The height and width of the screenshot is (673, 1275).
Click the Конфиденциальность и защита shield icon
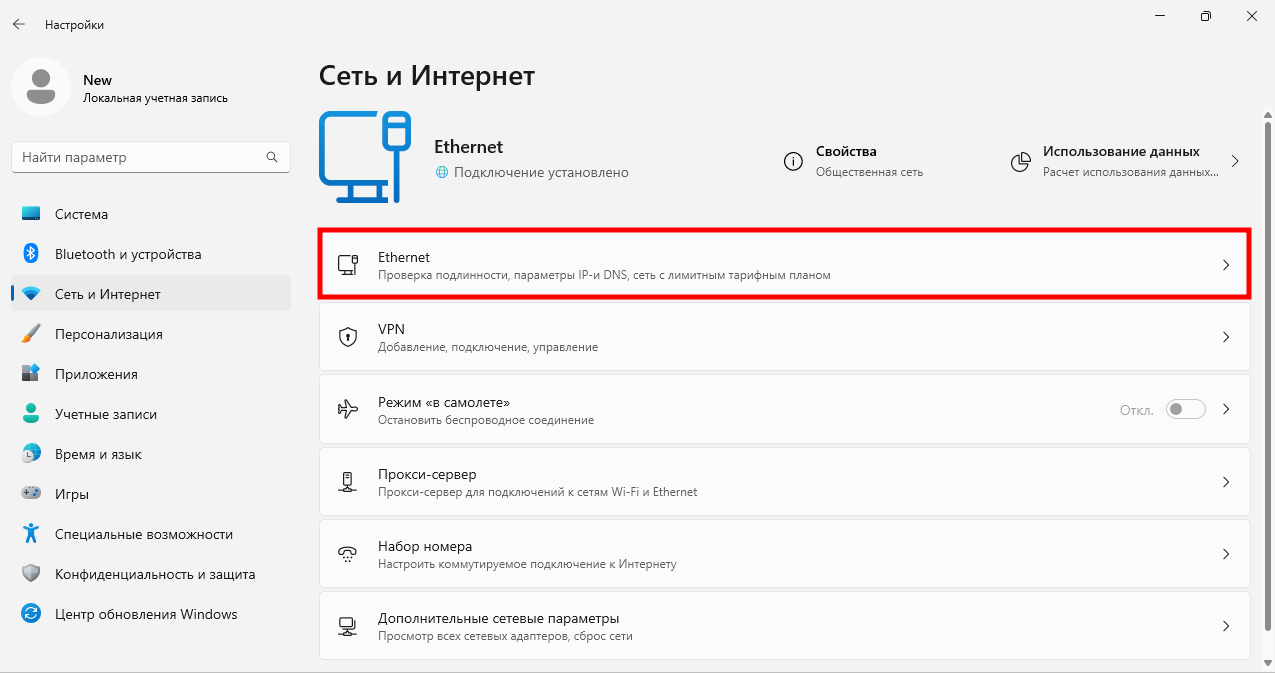point(31,574)
